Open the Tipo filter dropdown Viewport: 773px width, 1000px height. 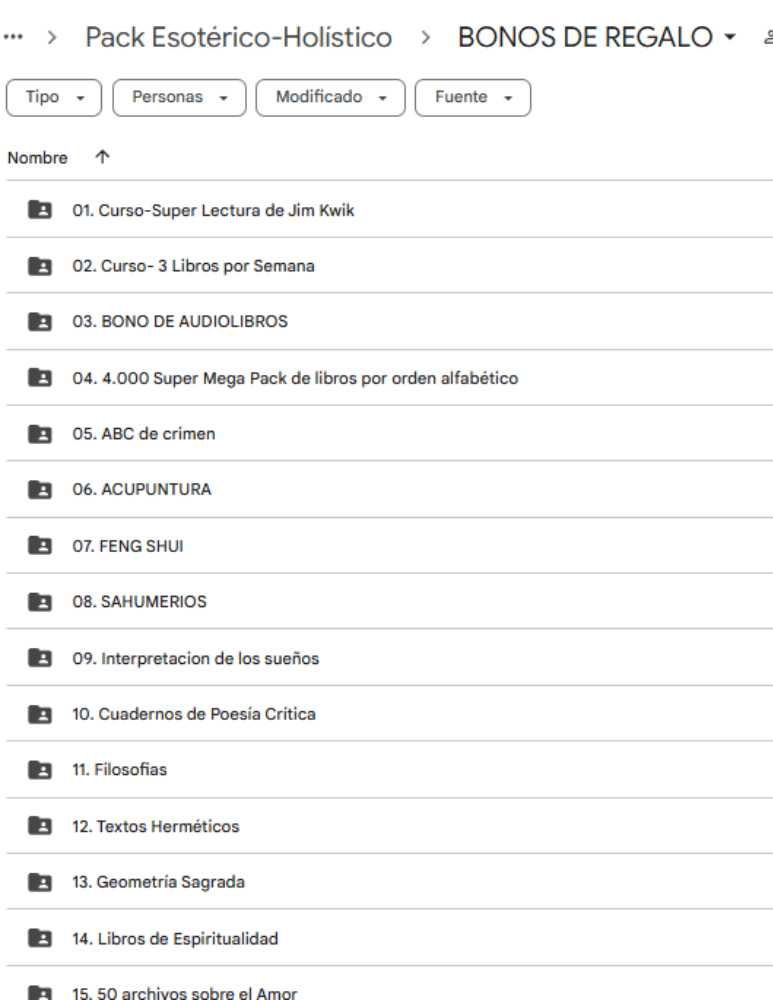tap(54, 98)
